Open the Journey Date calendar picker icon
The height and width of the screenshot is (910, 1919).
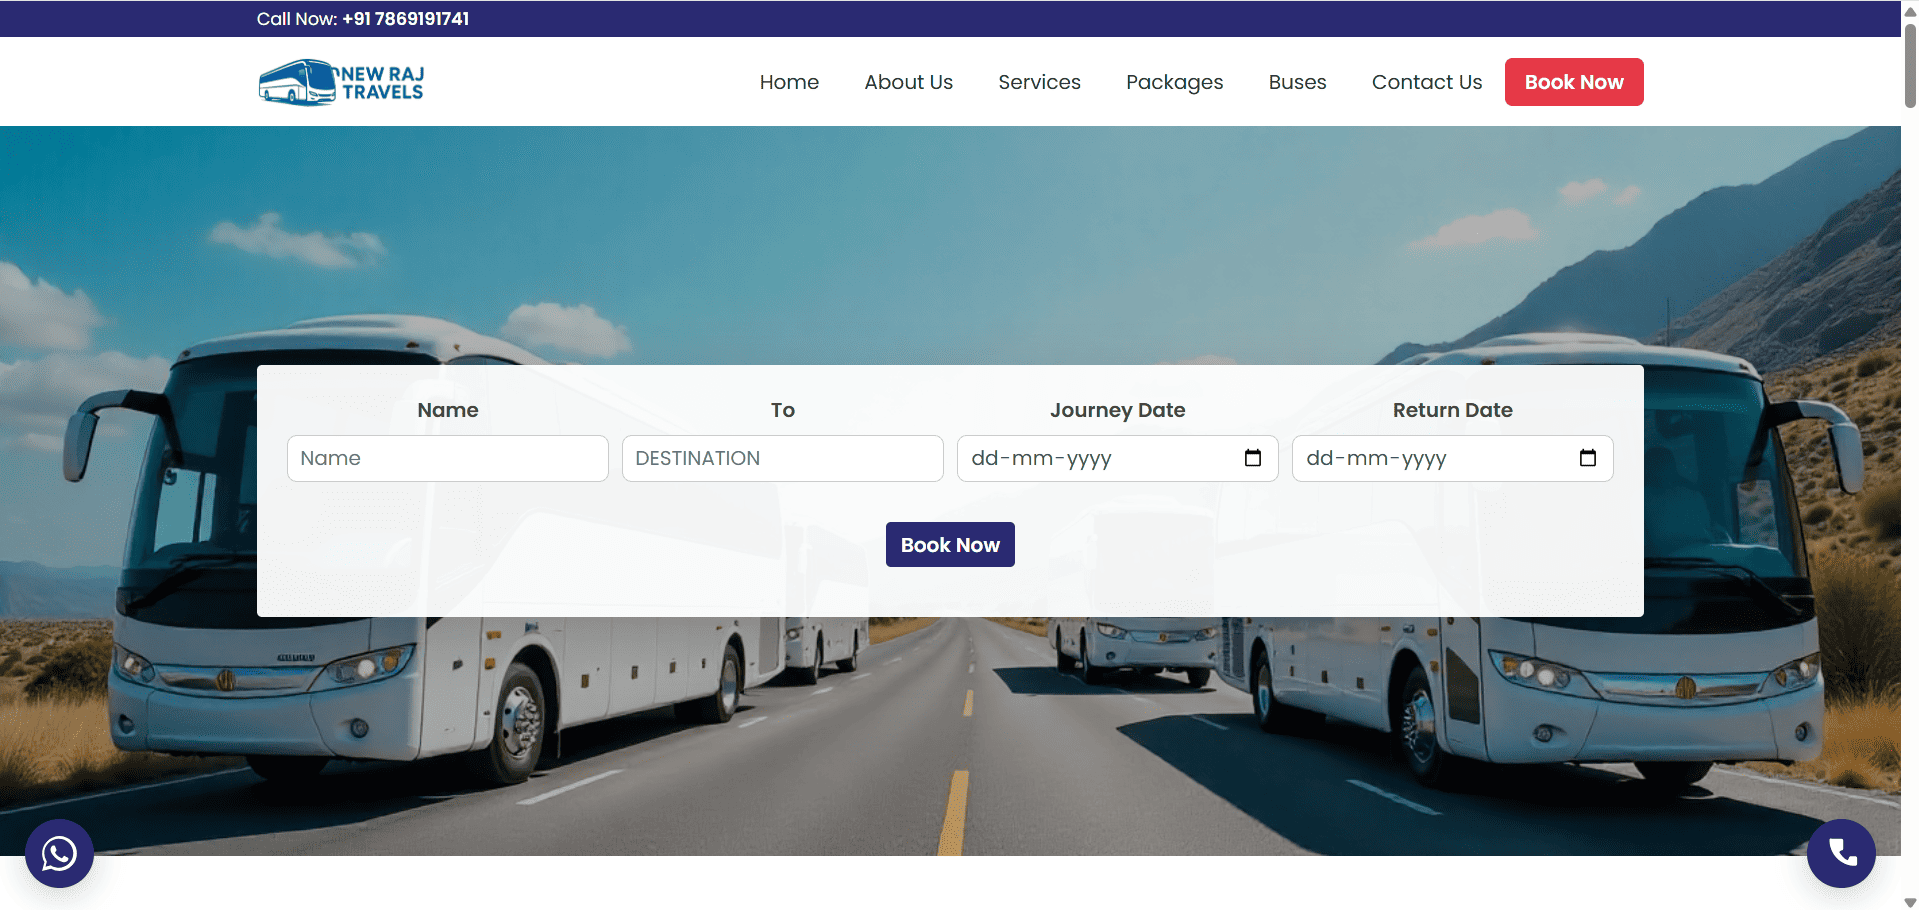tap(1252, 458)
